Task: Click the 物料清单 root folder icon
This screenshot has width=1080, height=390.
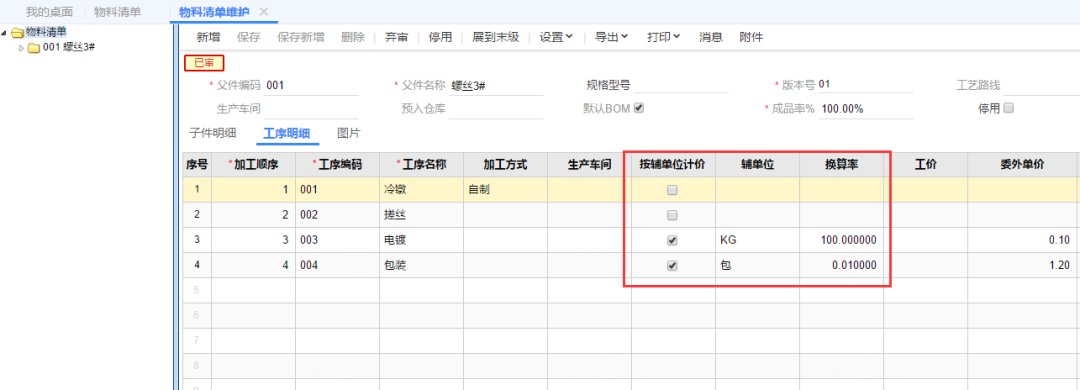Action: point(18,32)
